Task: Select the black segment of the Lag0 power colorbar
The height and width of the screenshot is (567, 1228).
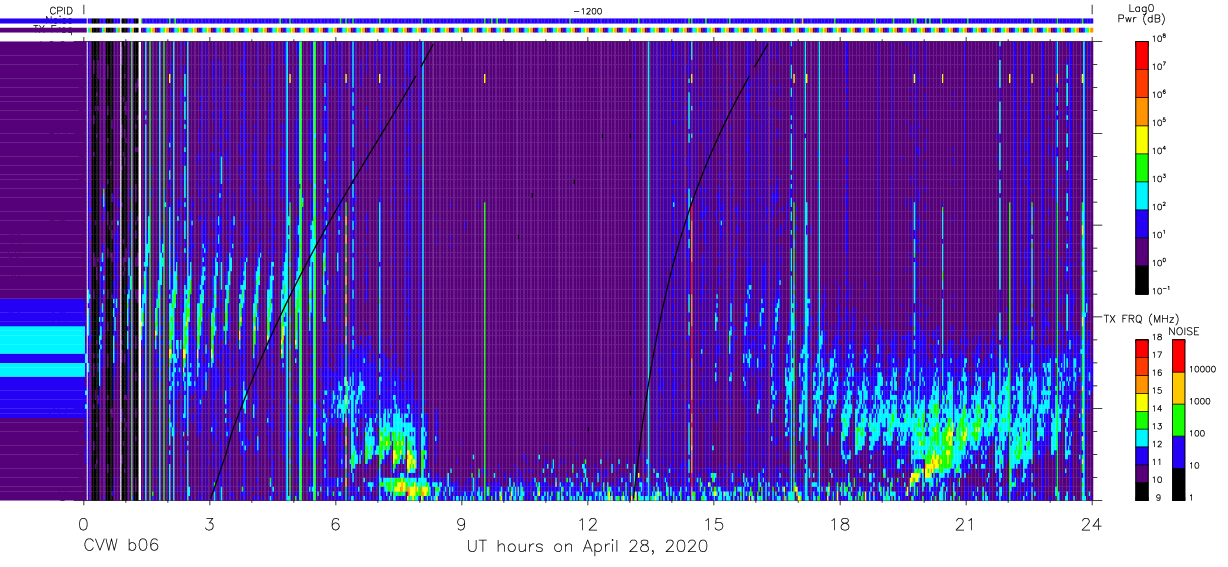Action: pos(1142,279)
